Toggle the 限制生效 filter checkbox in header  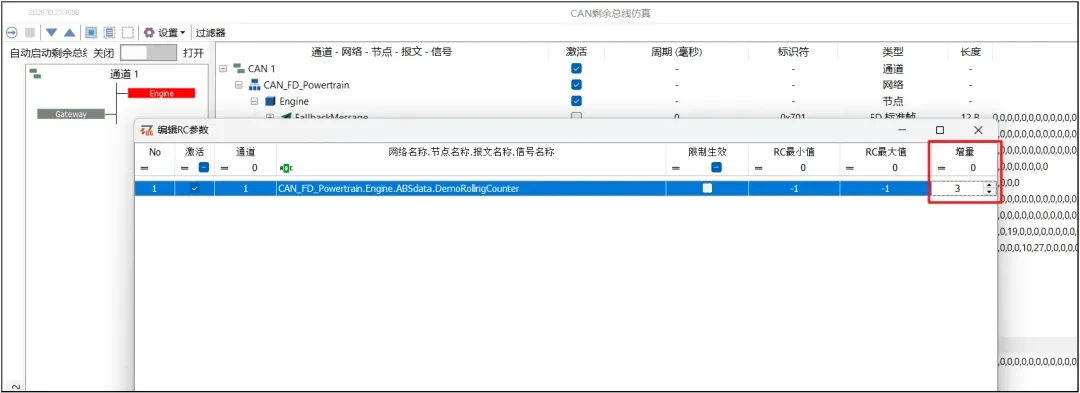pos(716,167)
